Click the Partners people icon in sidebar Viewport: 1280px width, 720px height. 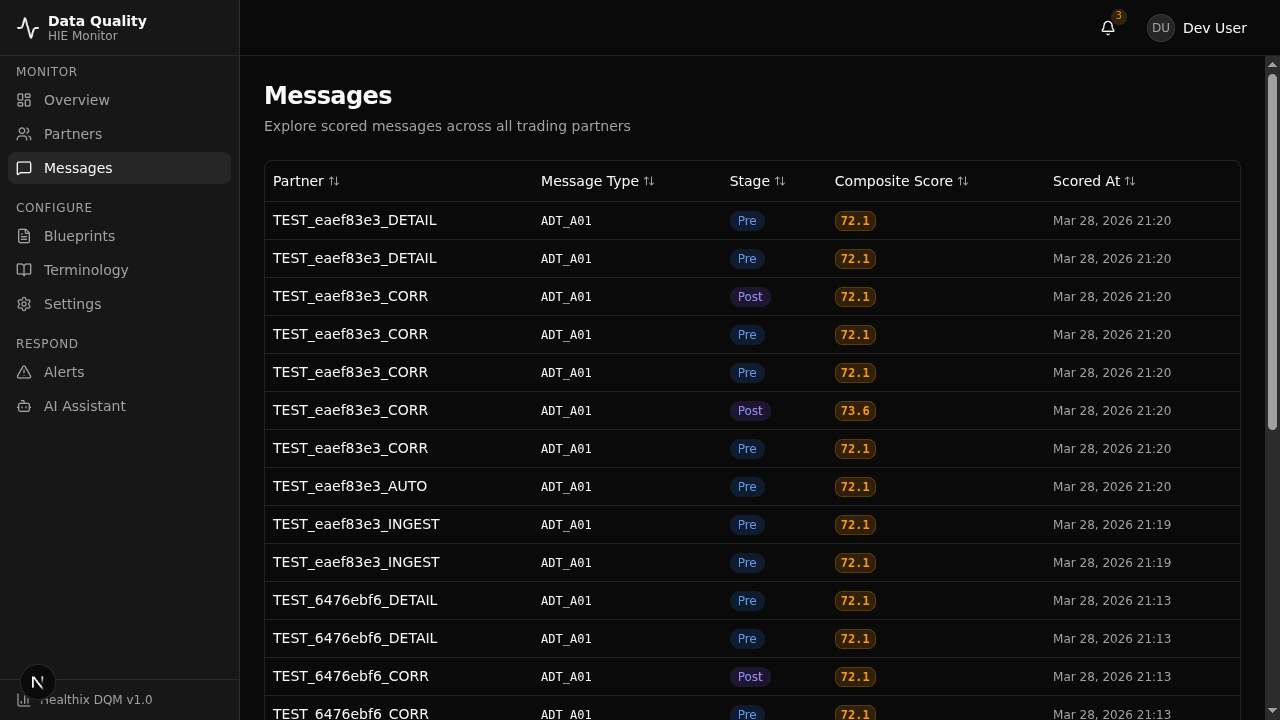[x=23, y=133]
